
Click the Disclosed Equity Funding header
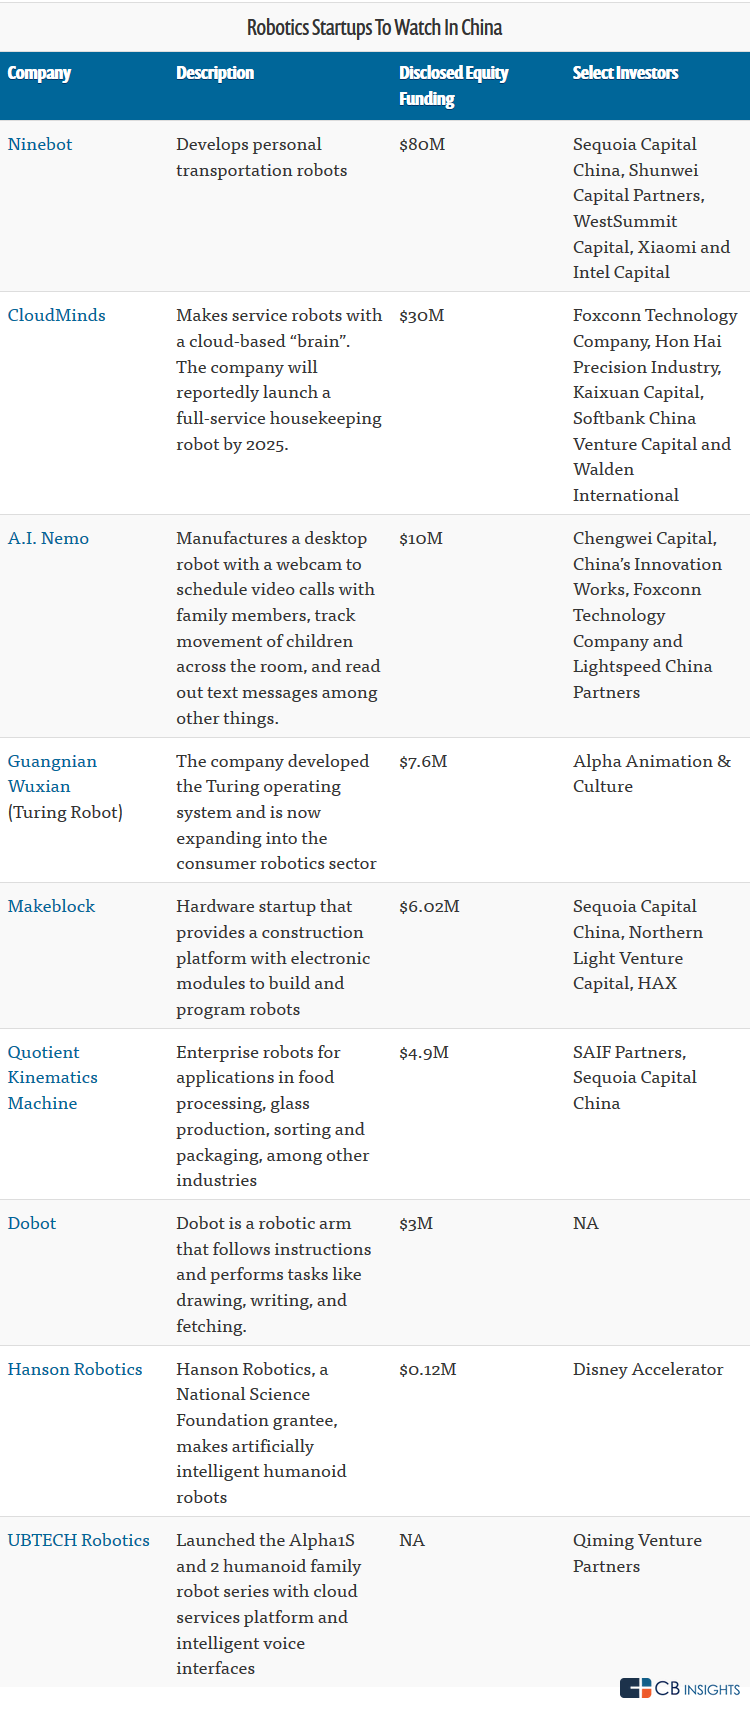click(x=453, y=85)
